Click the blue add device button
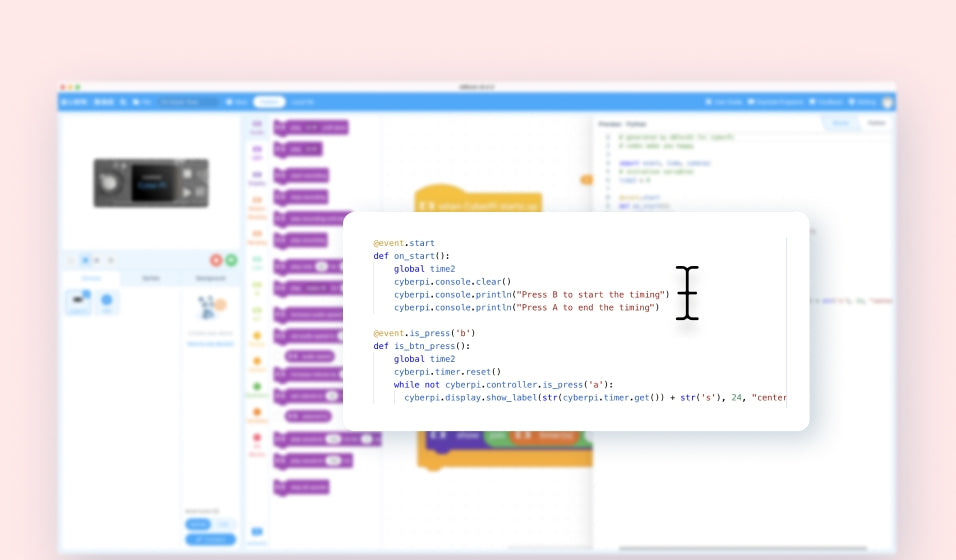The height and width of the screenshot is (560, 956). pyautogui.click(x=107, y=299)
